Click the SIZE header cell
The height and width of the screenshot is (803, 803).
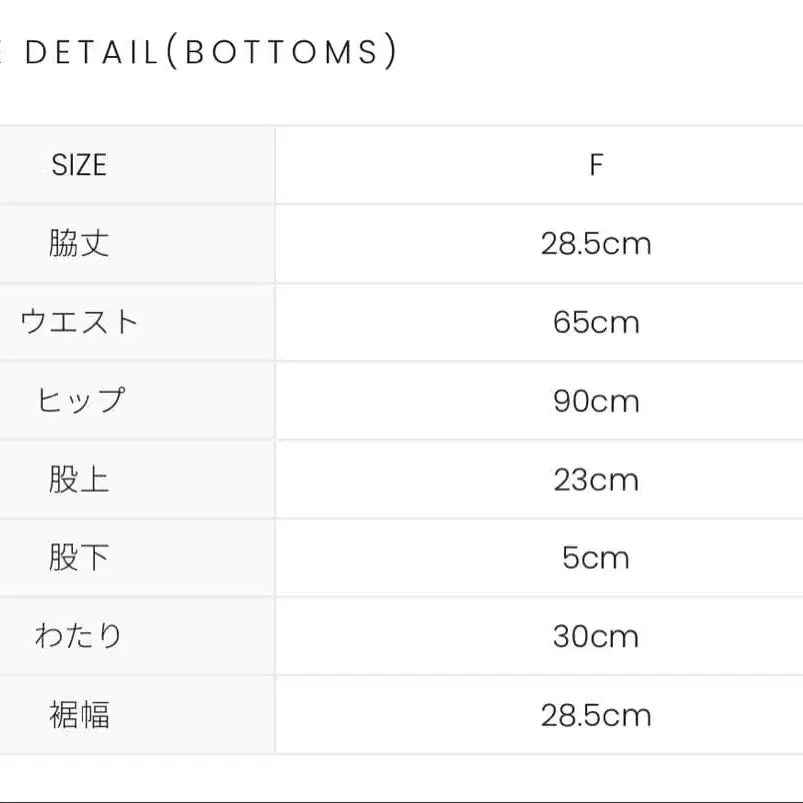tap(79, 165)
